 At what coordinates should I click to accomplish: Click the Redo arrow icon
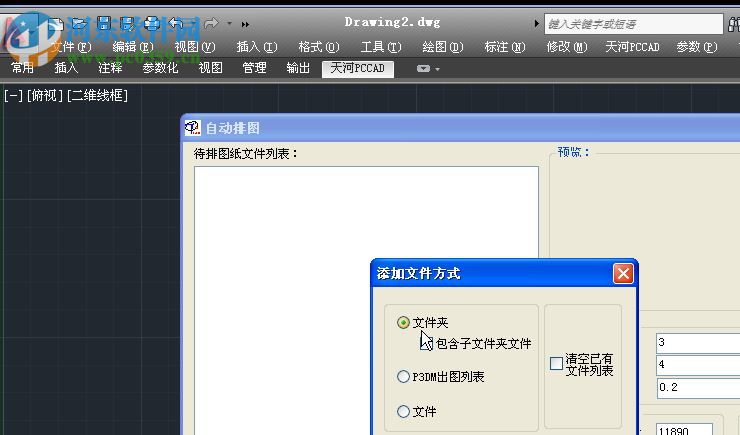point(211,23)
